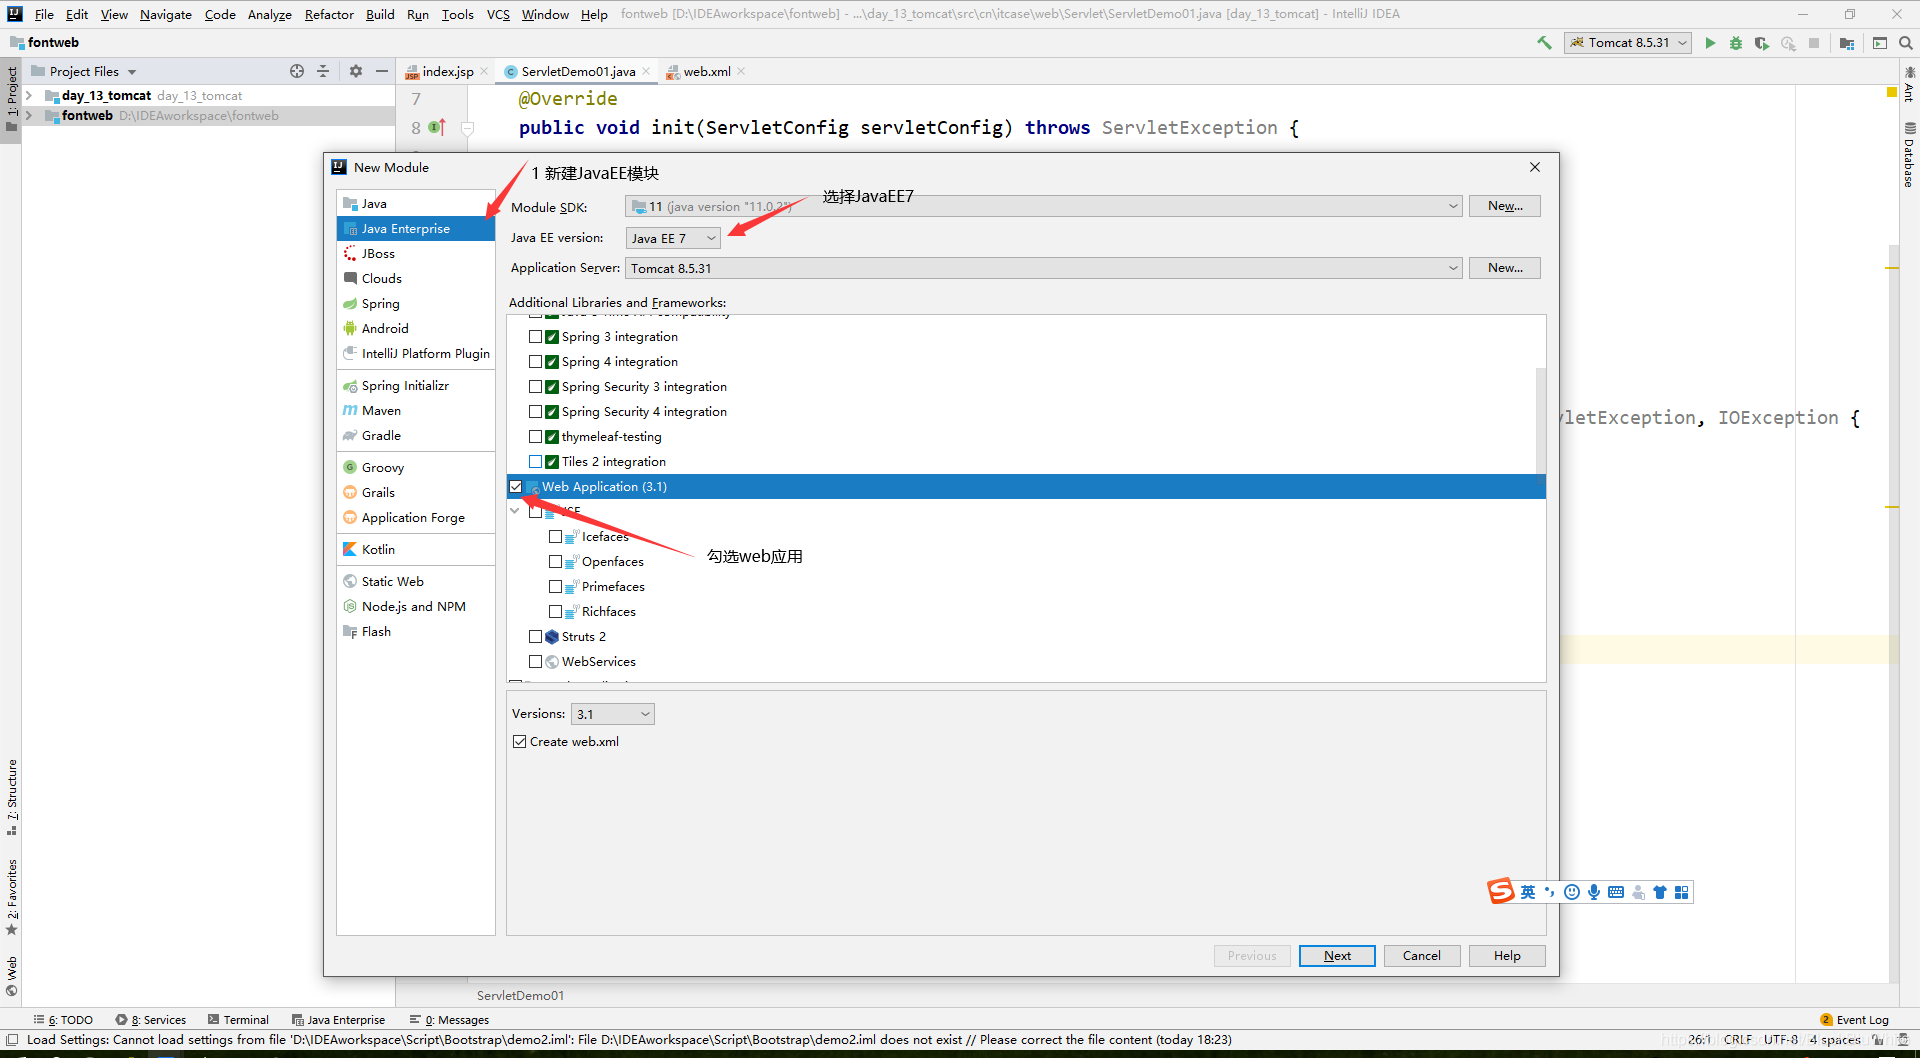Viewport: 1920px width, 1058px height.
Task: Enable Spring Security 3 integration checkbox
Action: pyautogui.click(x=535, y=387)
